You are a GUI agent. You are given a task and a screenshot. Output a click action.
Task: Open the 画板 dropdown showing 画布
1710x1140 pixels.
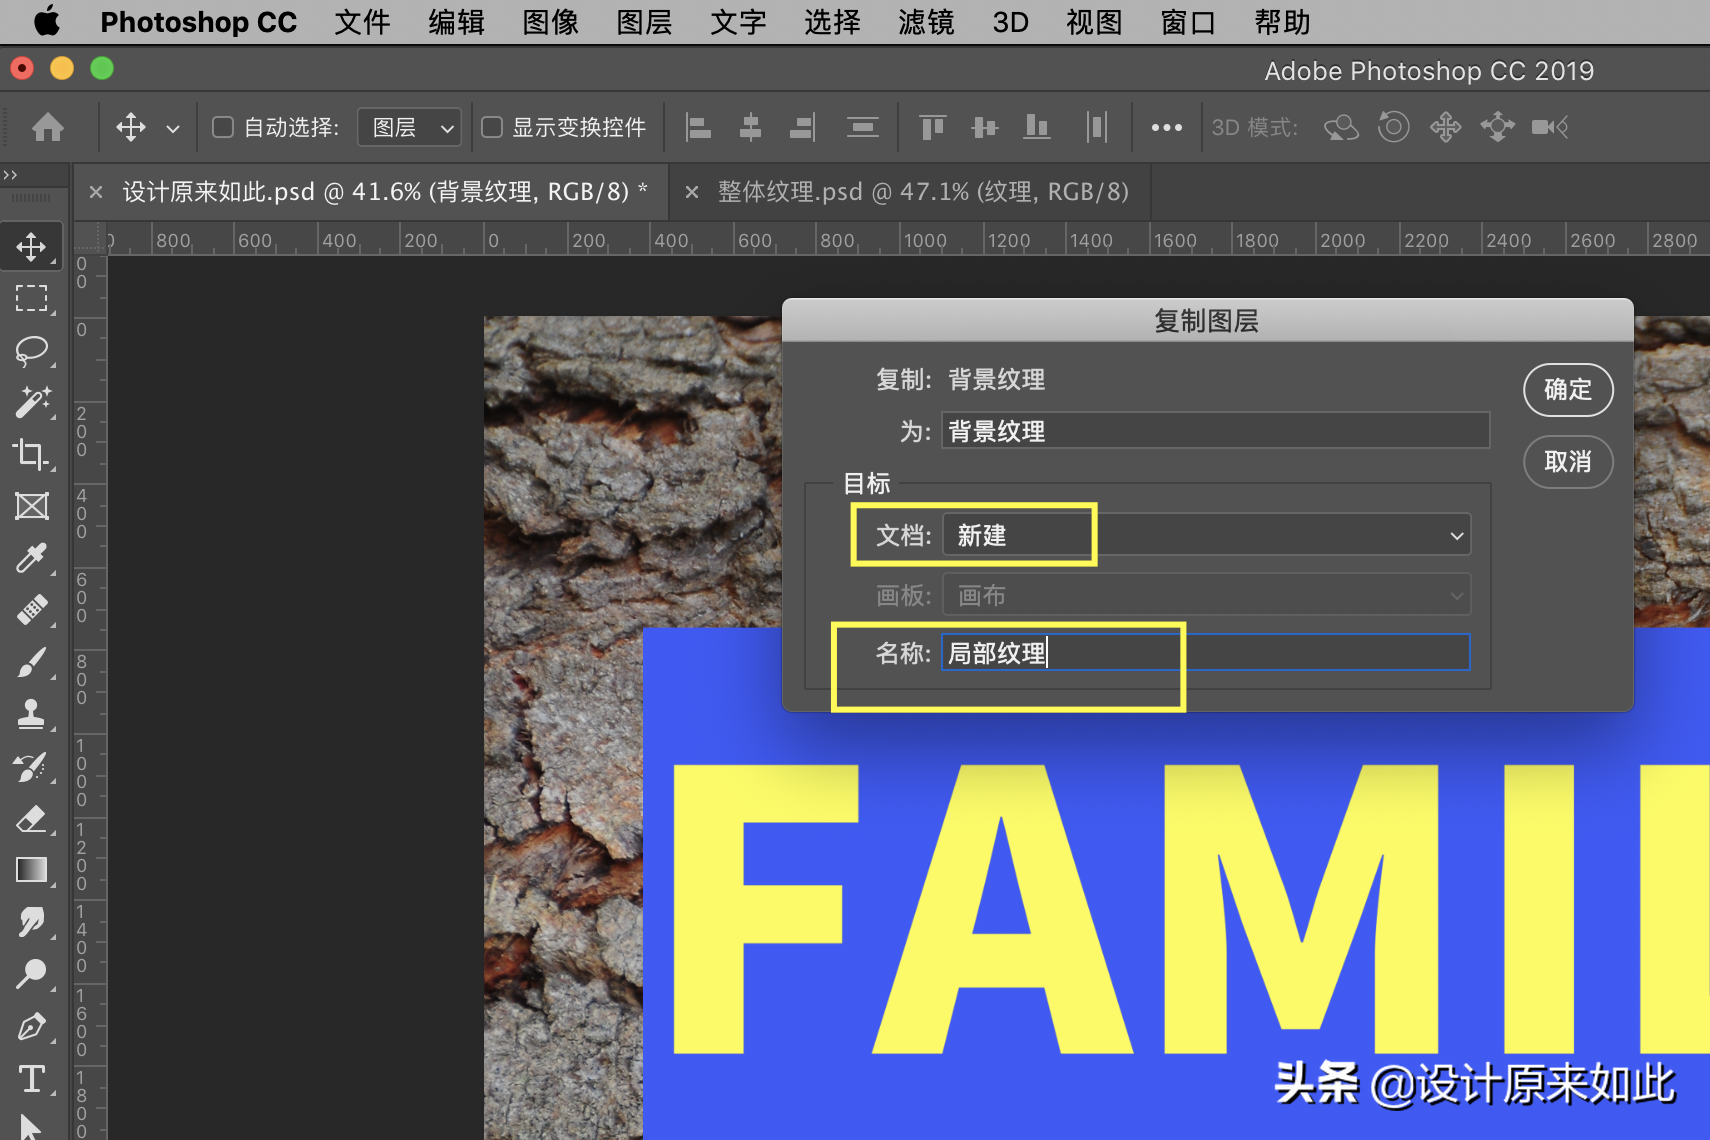tap(1206, 595)
